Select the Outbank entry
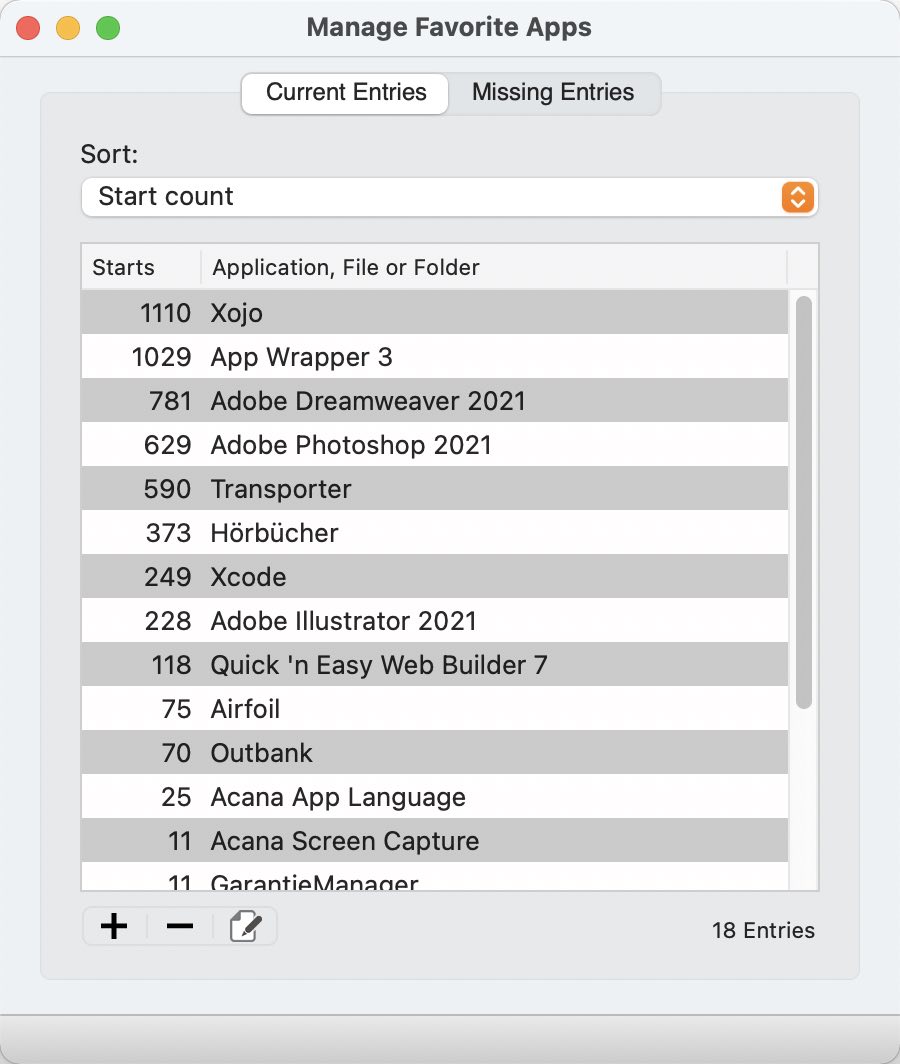This screenshot has height=1064, width=900. tap(434, 753)
